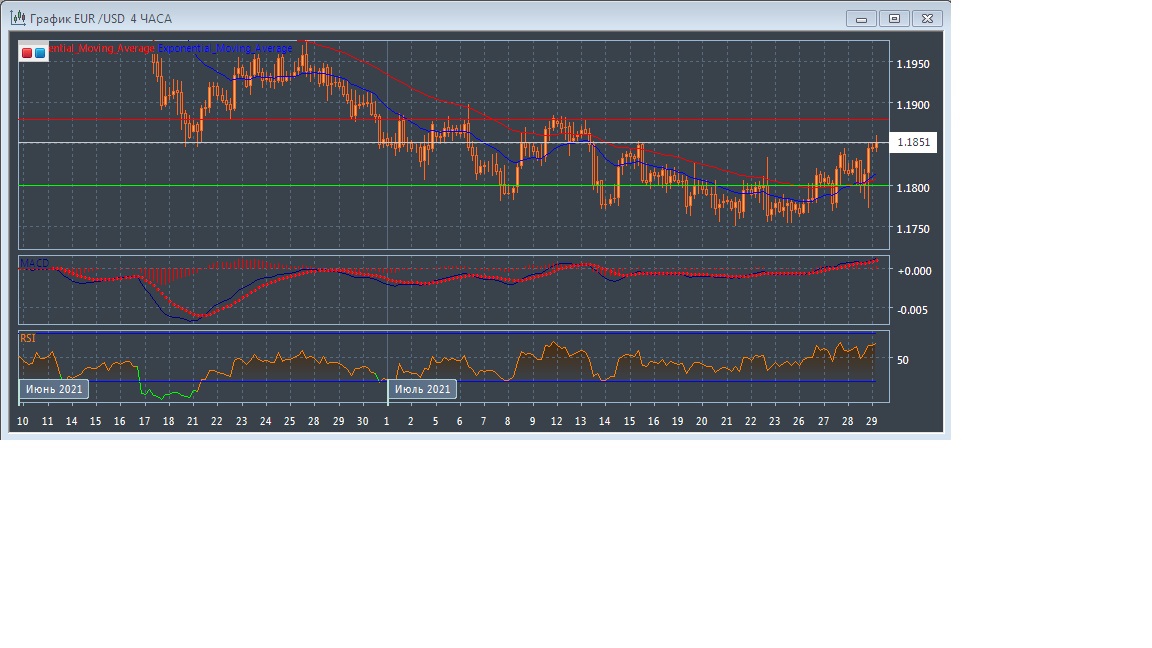
Task: Click the red square icon in chart corner
Action: pos(27,52)
